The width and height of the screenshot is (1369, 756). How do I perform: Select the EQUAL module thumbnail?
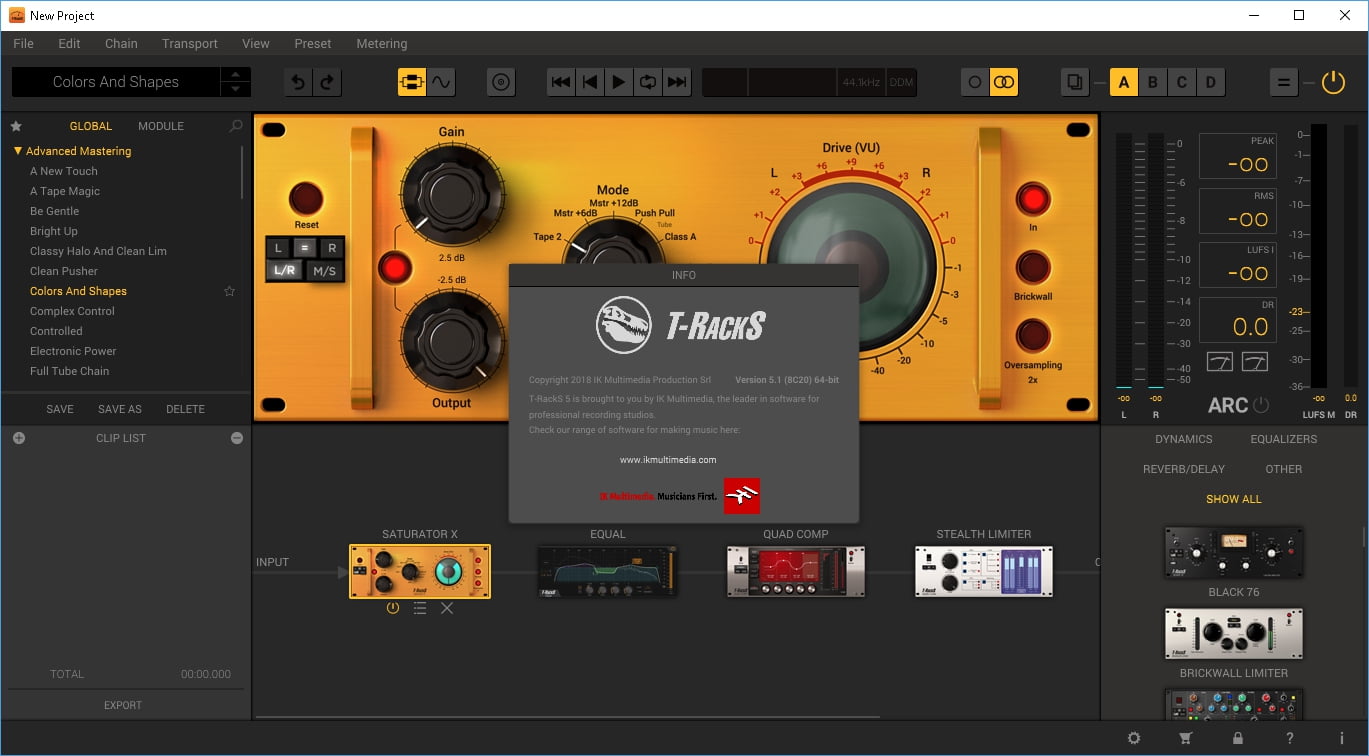tap(608, 571)
